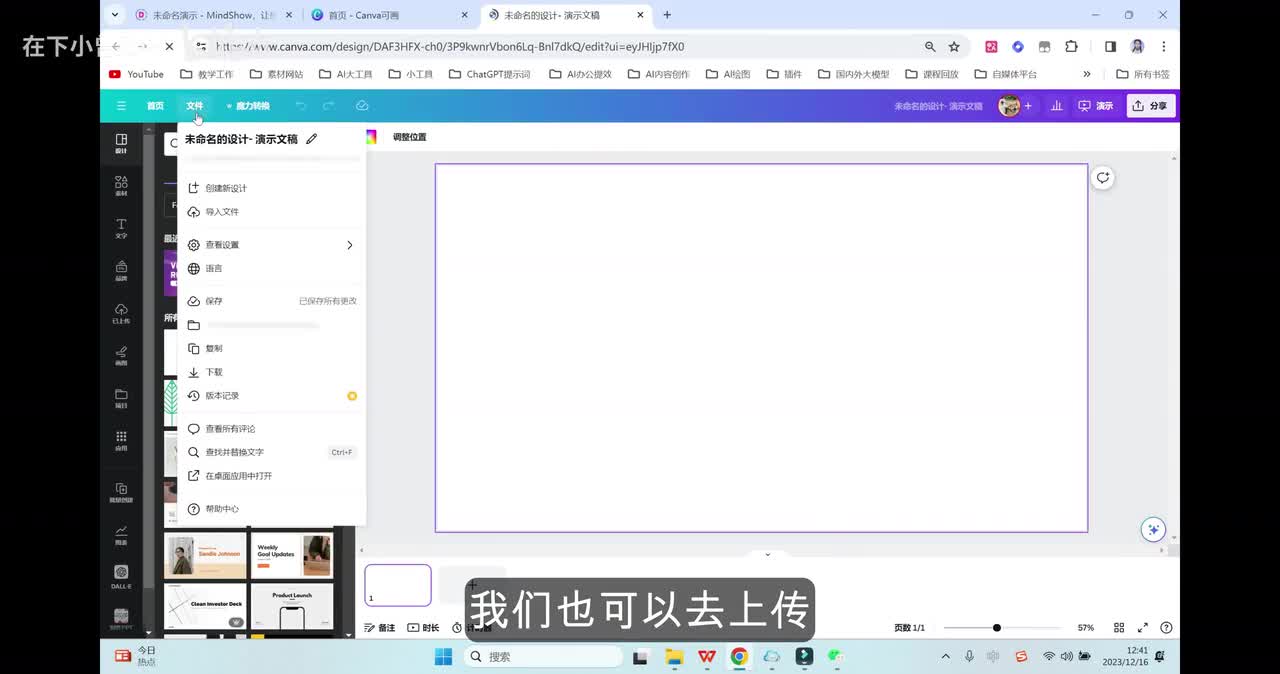Open the Text (文字) sidebar panel
The width and height of the screenshot is (1280, 674).
pos(121,228)
